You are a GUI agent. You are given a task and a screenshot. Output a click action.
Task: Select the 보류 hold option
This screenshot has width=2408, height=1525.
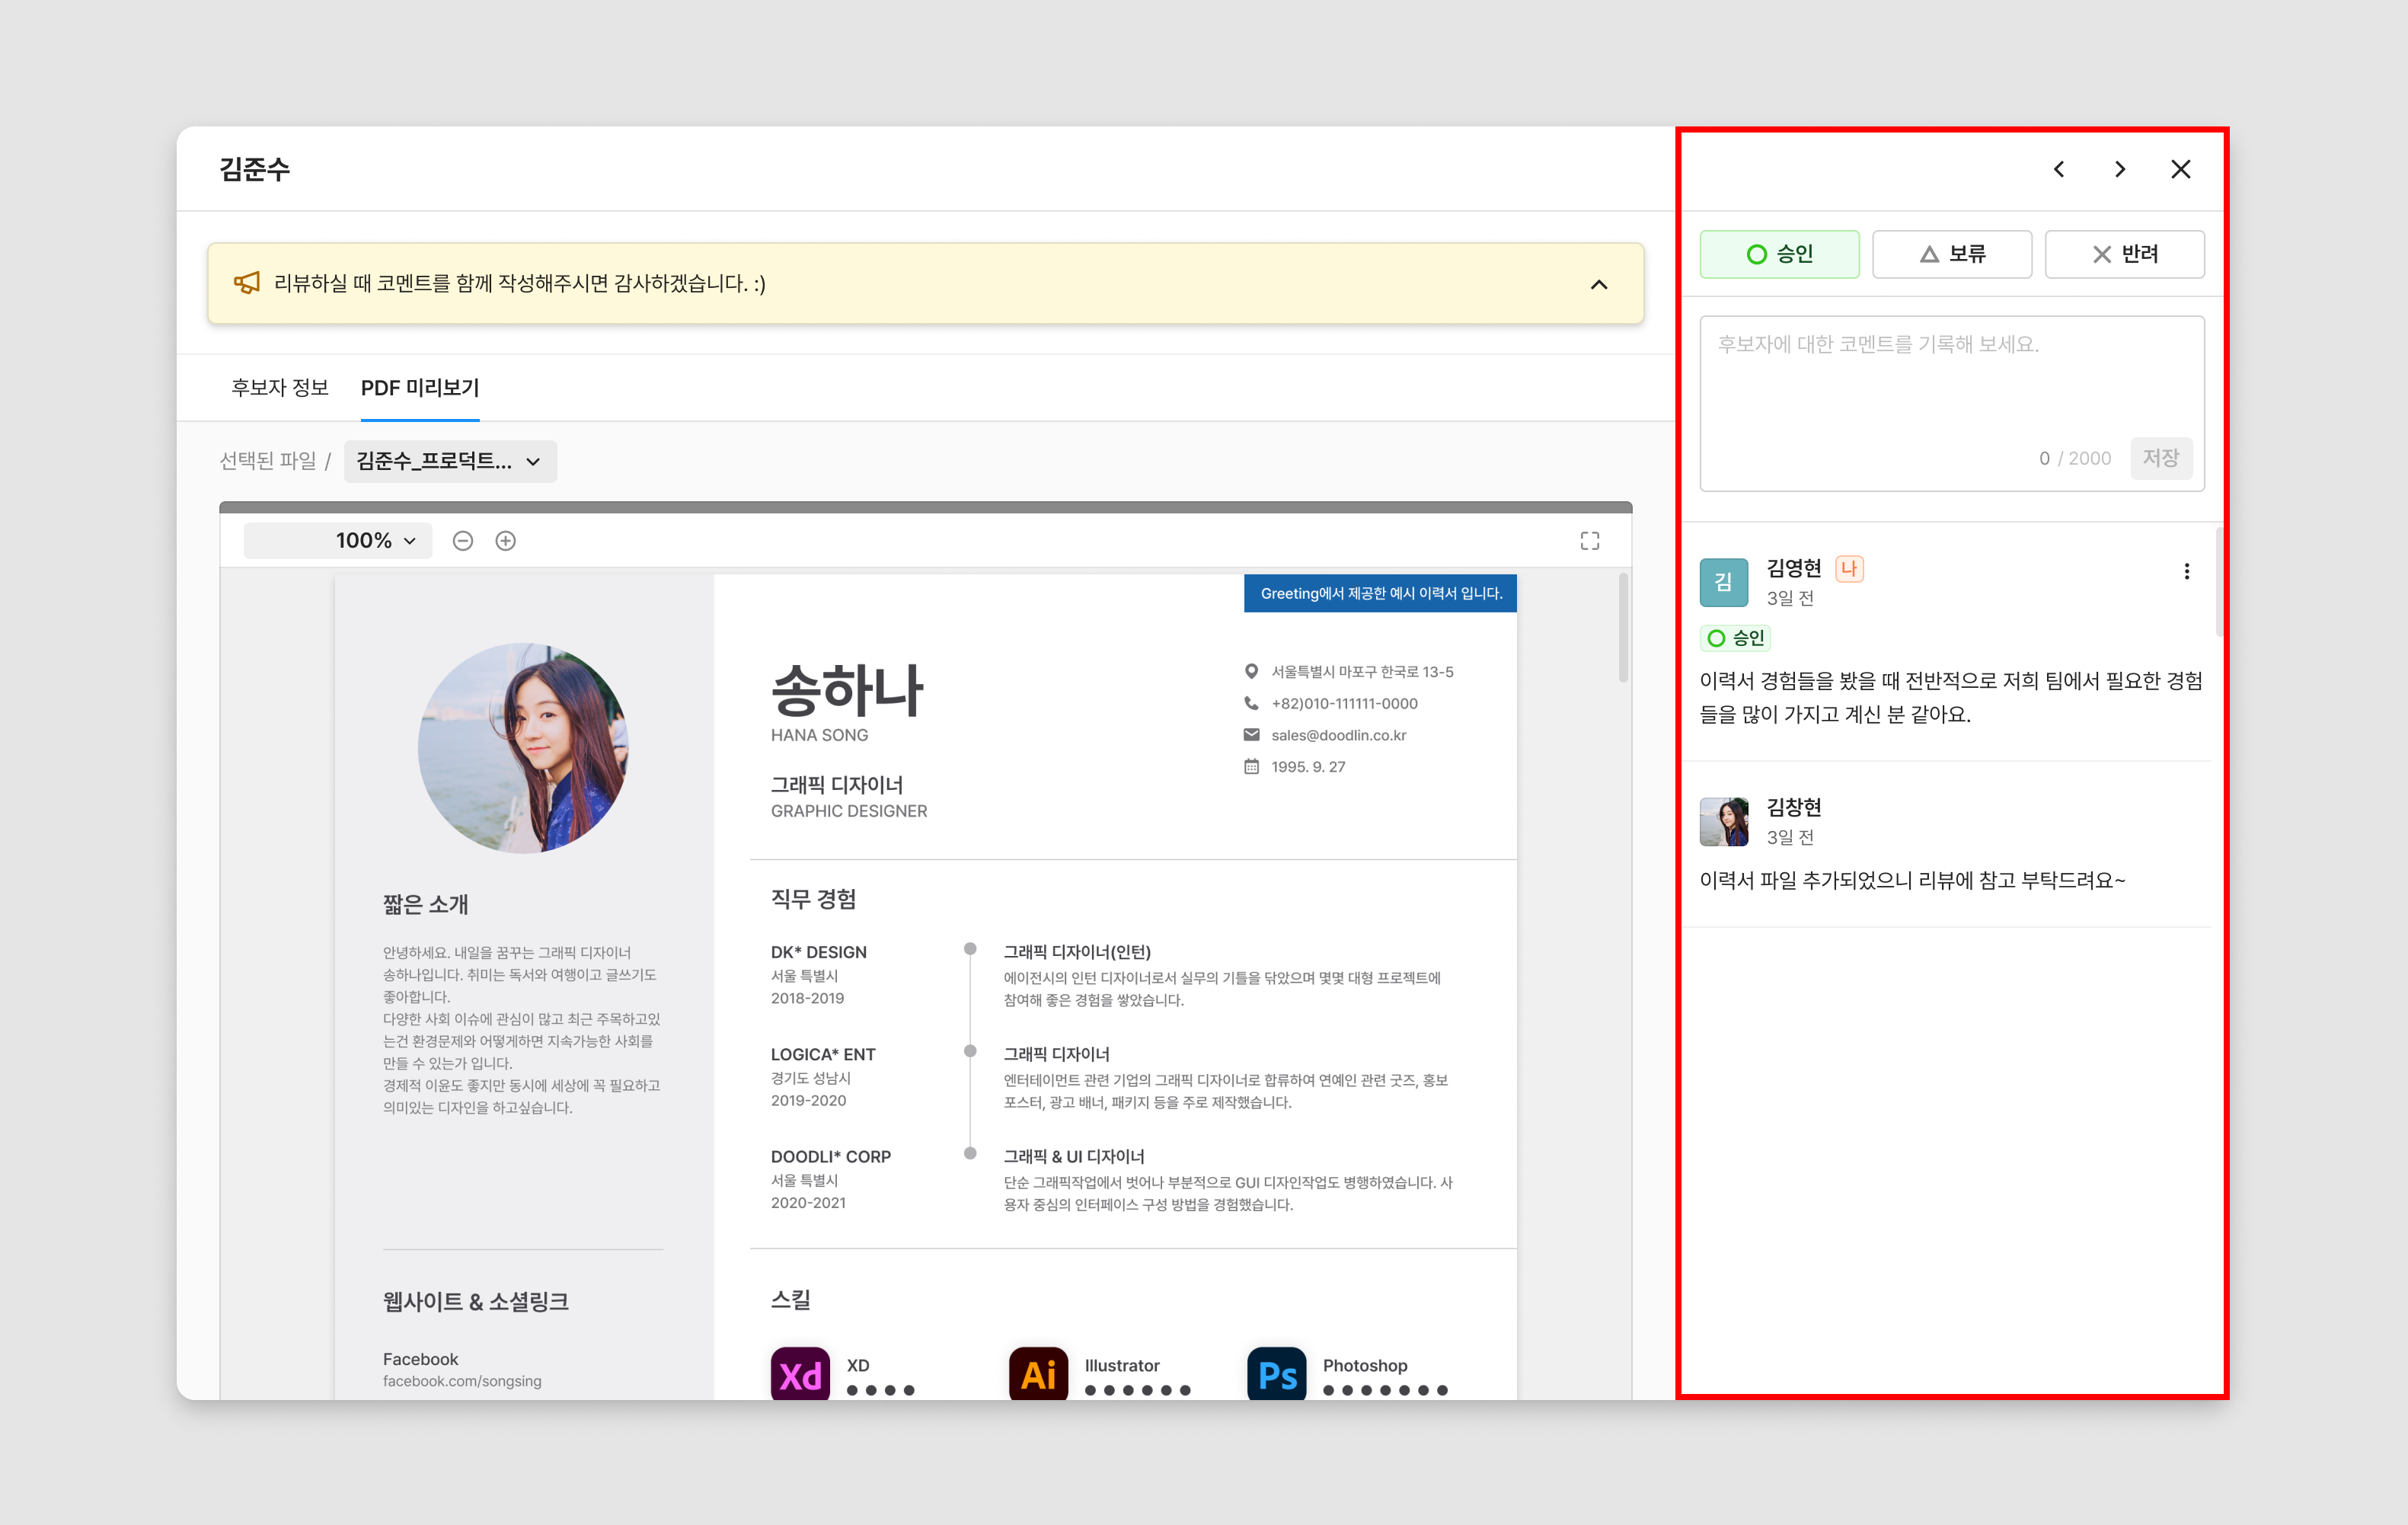tap(1951, 254)
